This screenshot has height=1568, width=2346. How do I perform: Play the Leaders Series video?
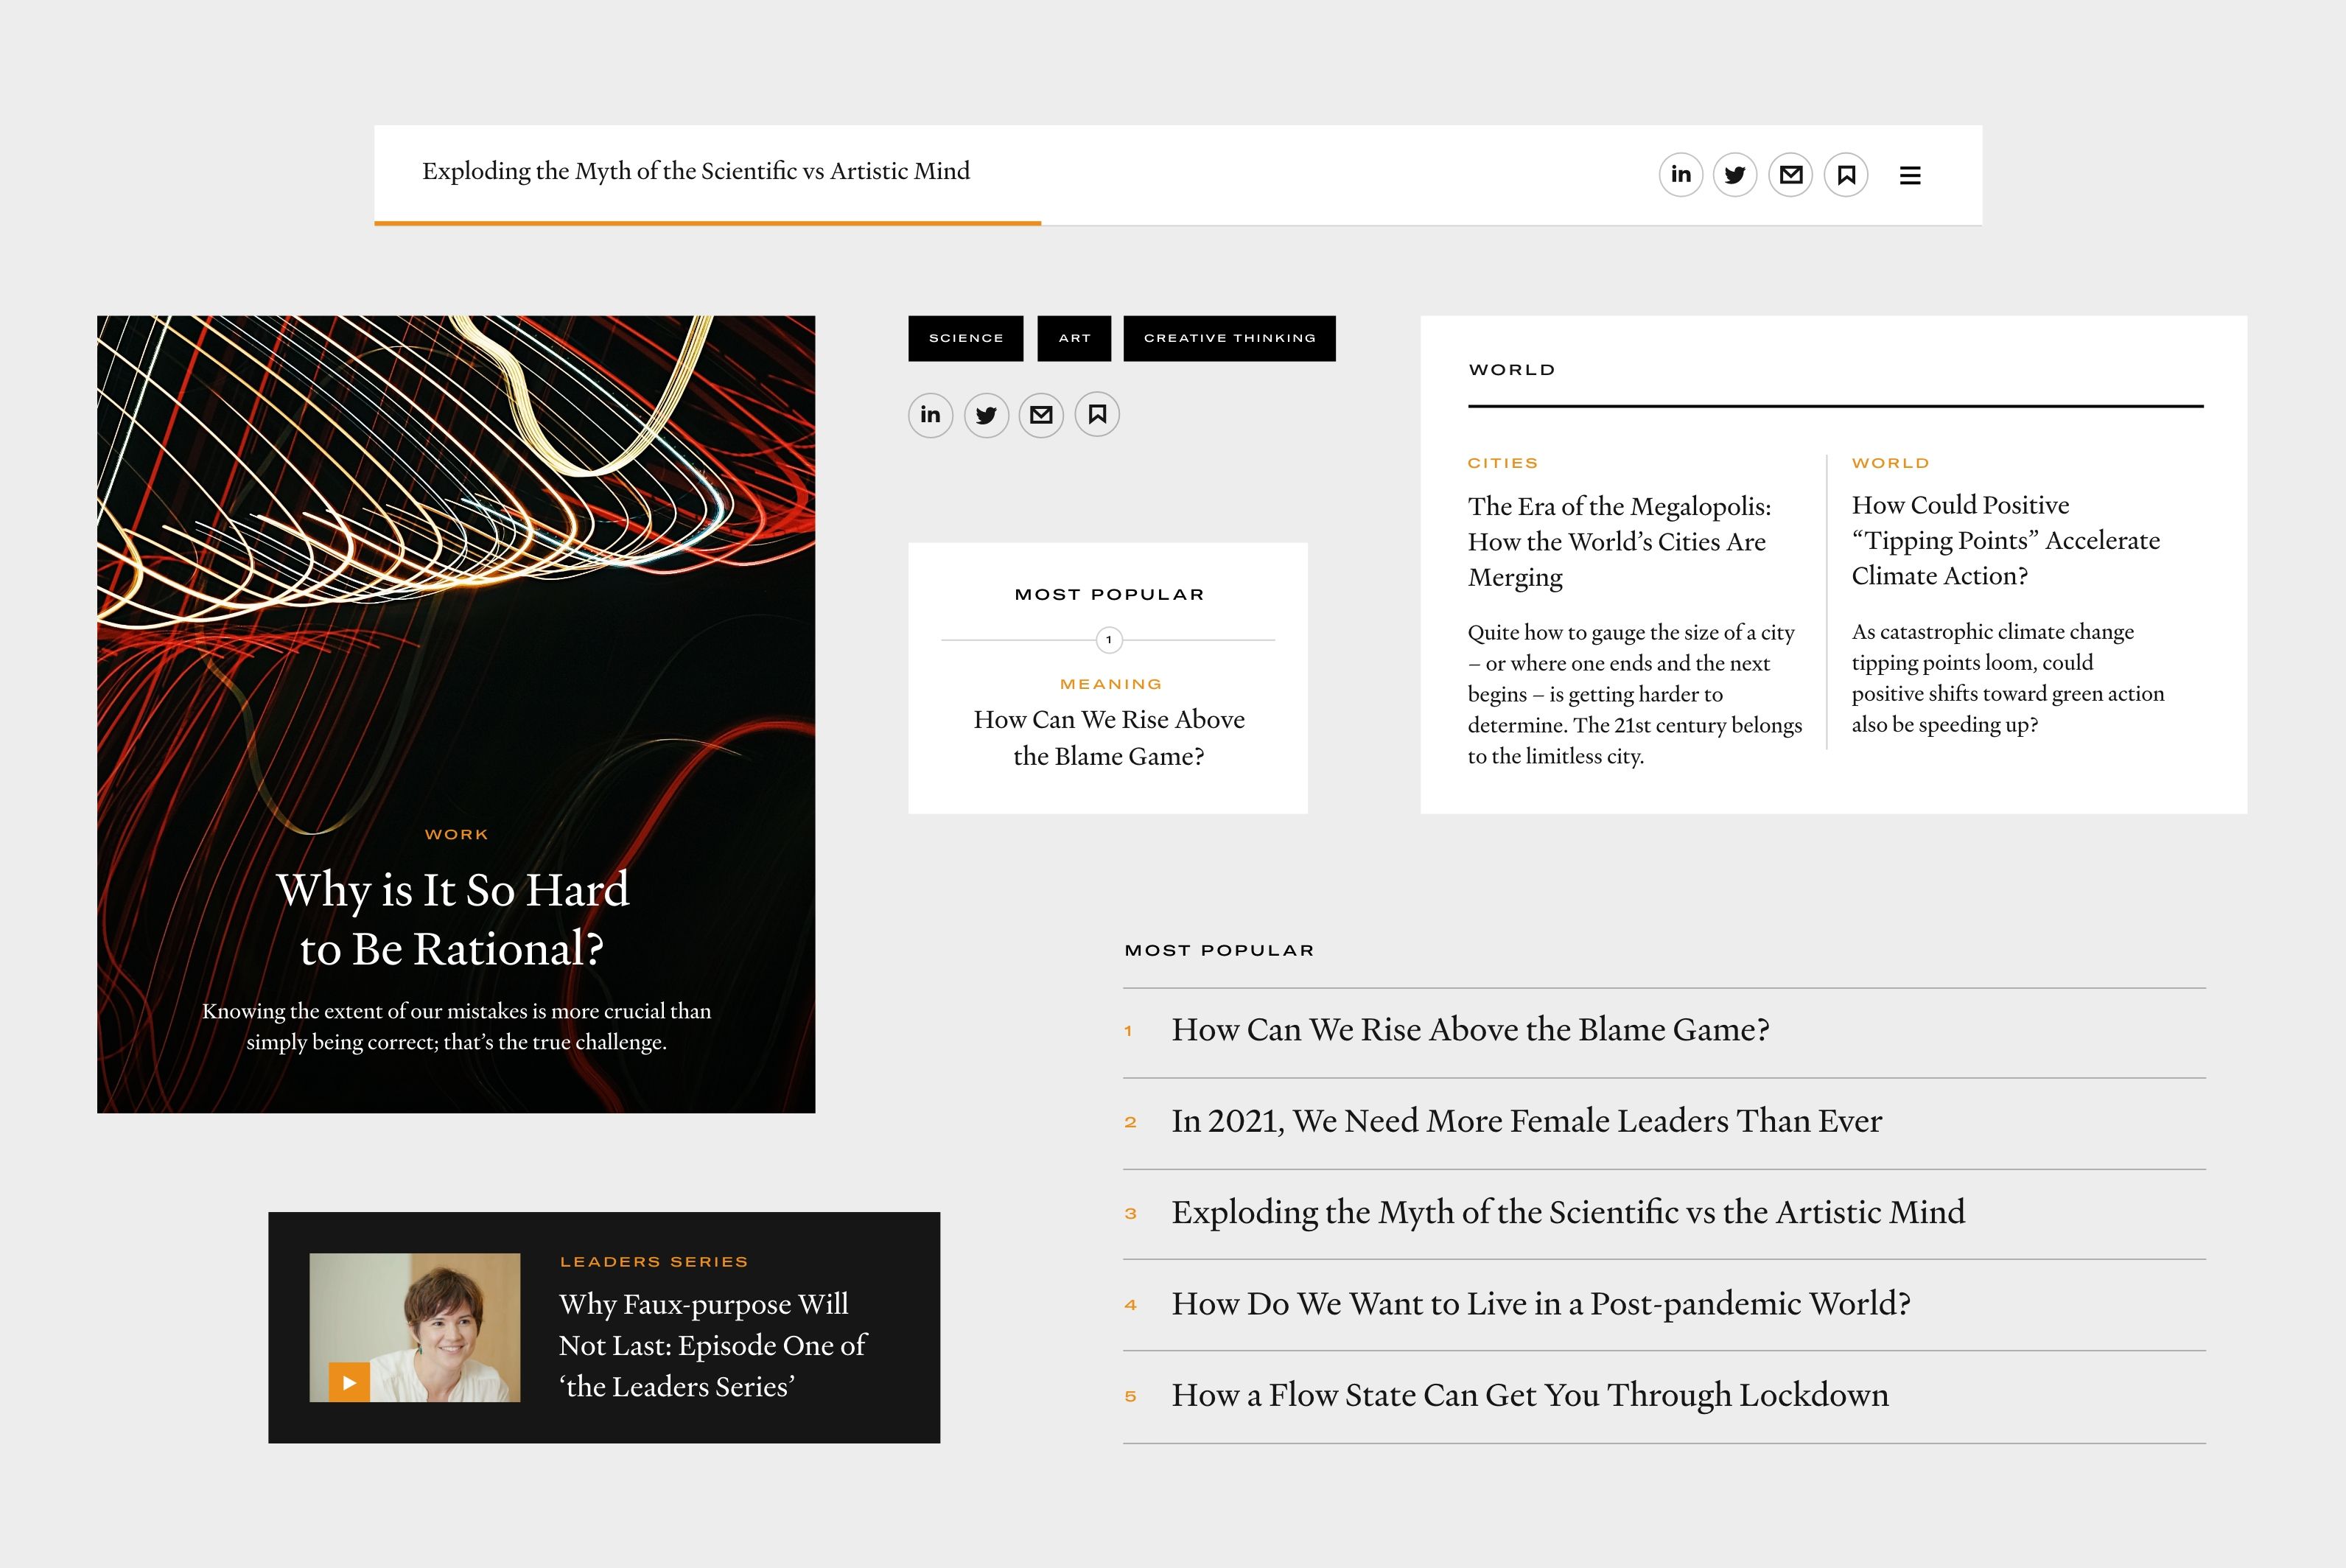click(x=349, y=1382)
